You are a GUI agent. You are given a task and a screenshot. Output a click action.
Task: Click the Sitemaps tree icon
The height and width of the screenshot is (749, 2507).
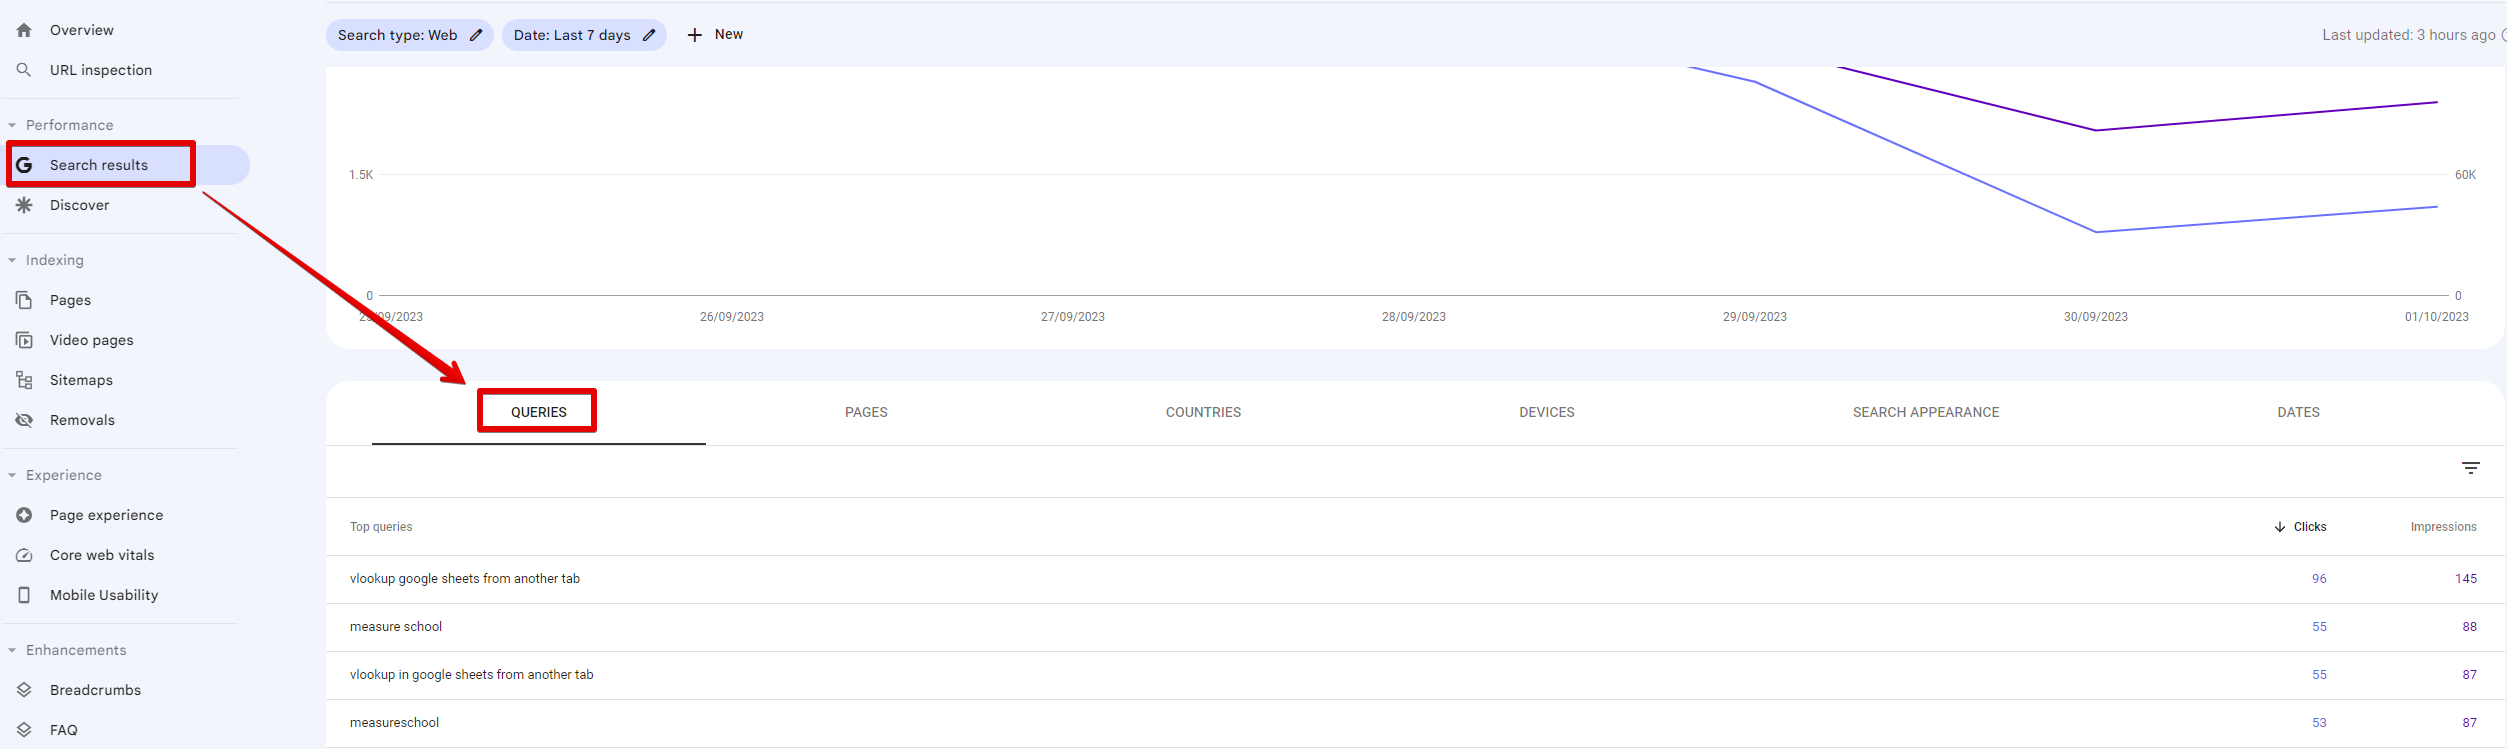(24, 380)
